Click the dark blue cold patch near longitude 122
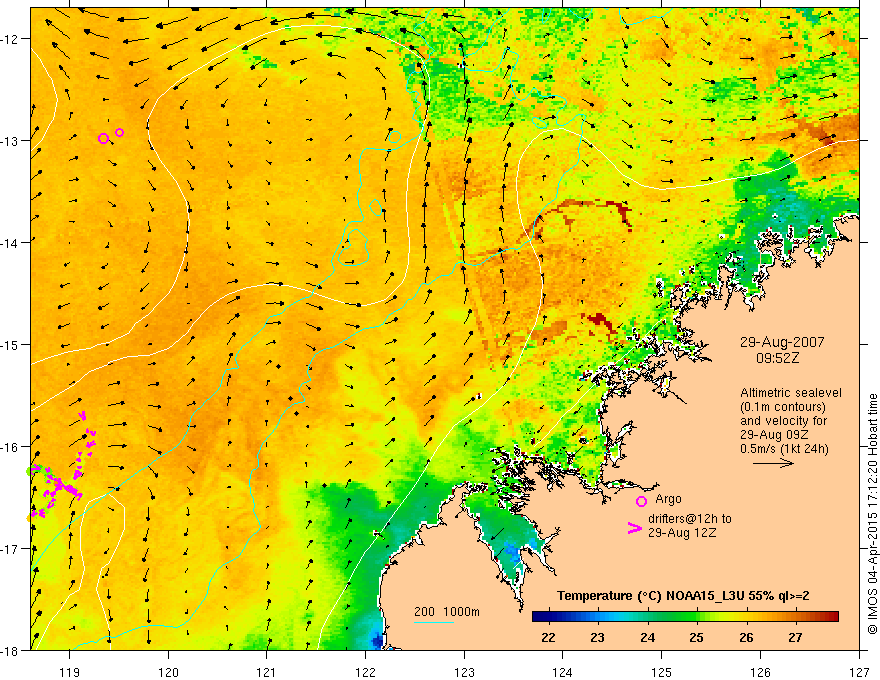The height and width of the screenshot is (680, 880). tap(378, 640)
